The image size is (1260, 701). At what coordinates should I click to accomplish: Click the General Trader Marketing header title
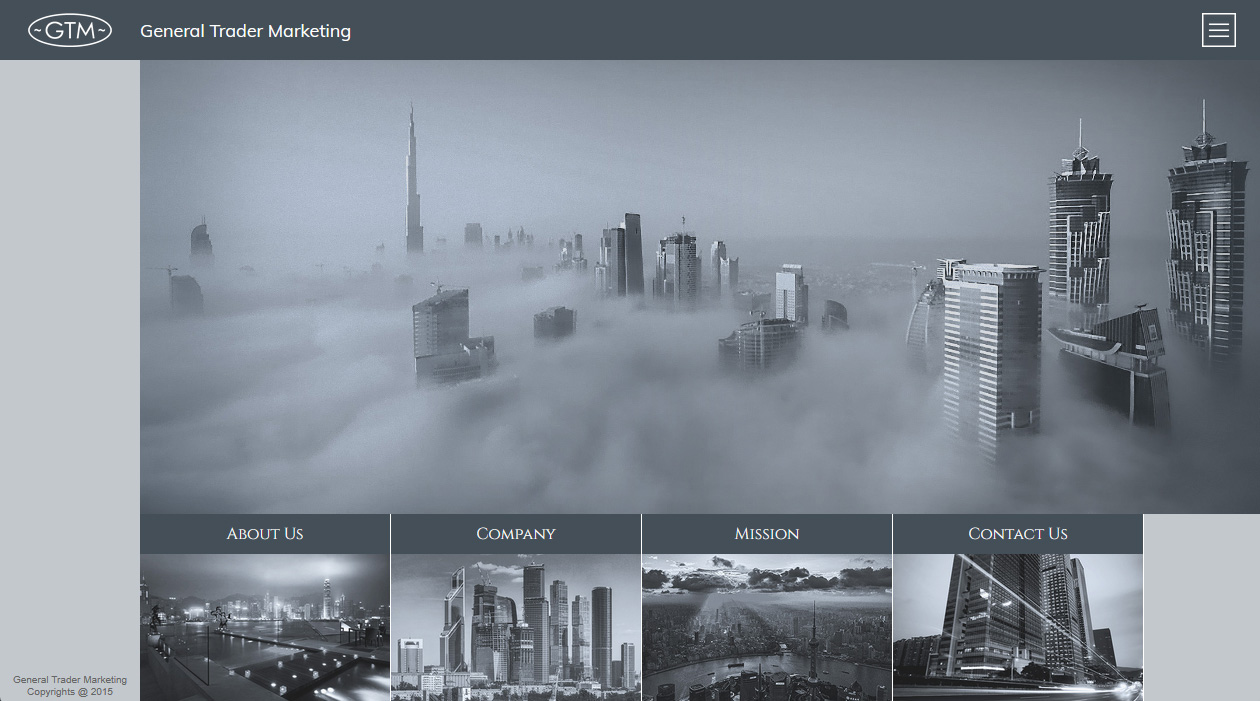pyautogui.click(x=245, y=31)
